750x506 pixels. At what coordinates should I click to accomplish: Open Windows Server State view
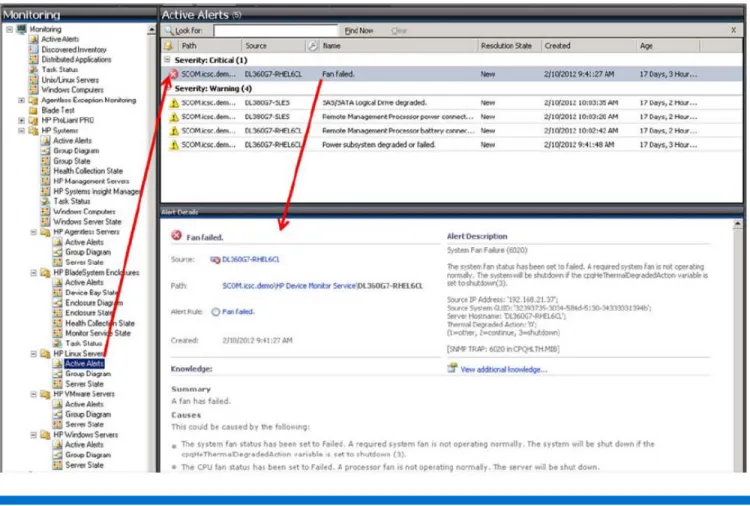(x=87, y=221)
